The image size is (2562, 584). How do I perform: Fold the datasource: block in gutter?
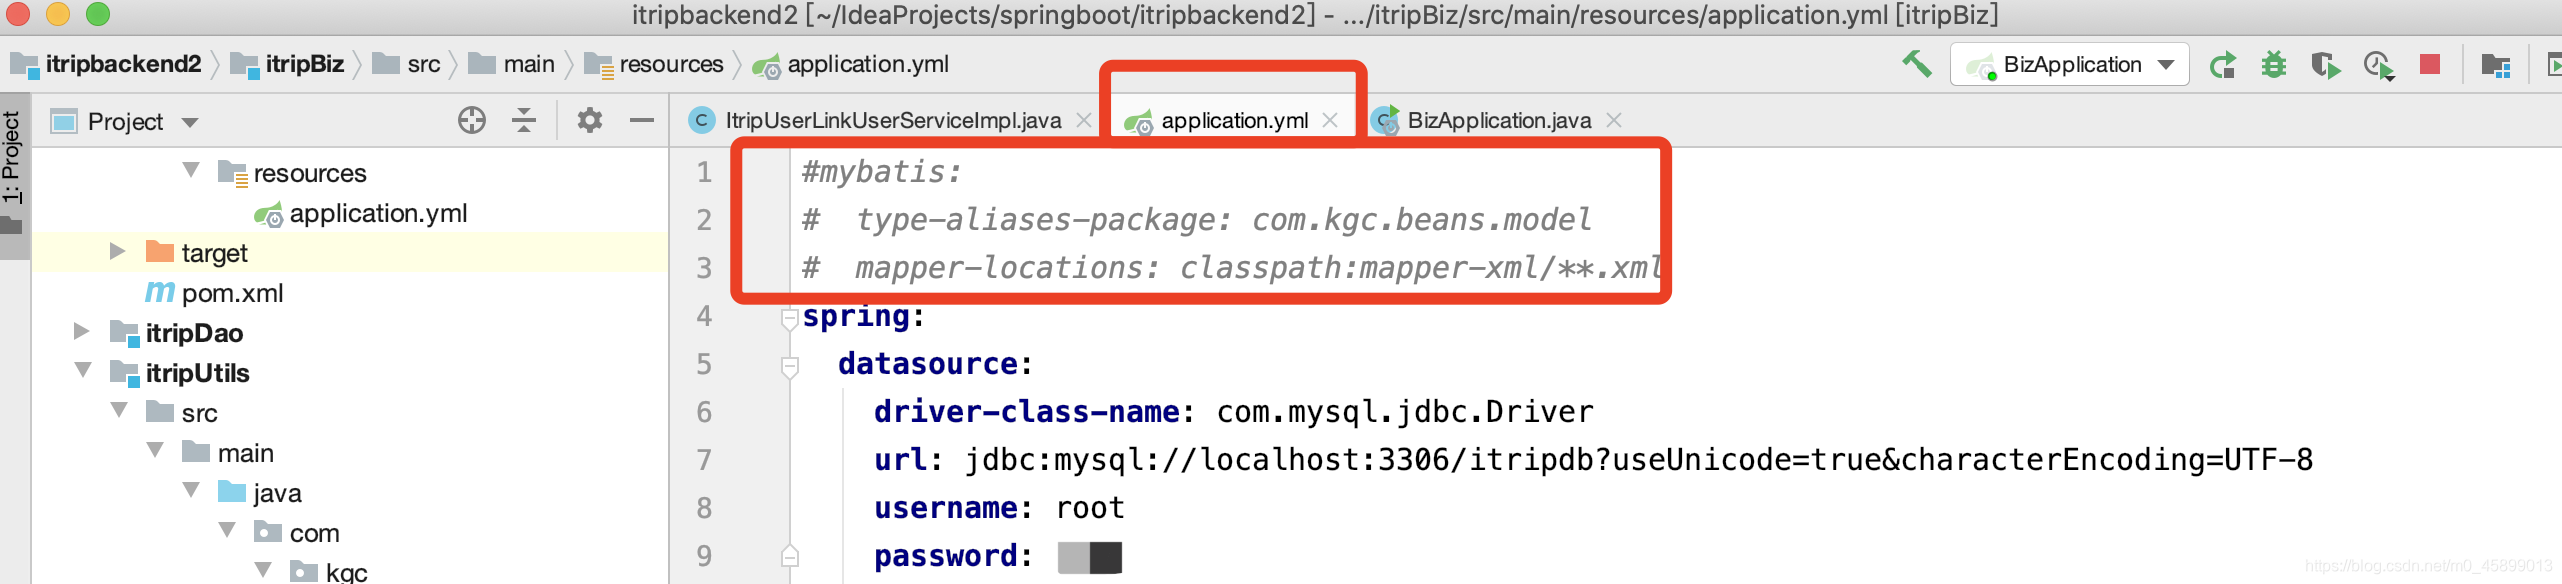pos(789,367)
